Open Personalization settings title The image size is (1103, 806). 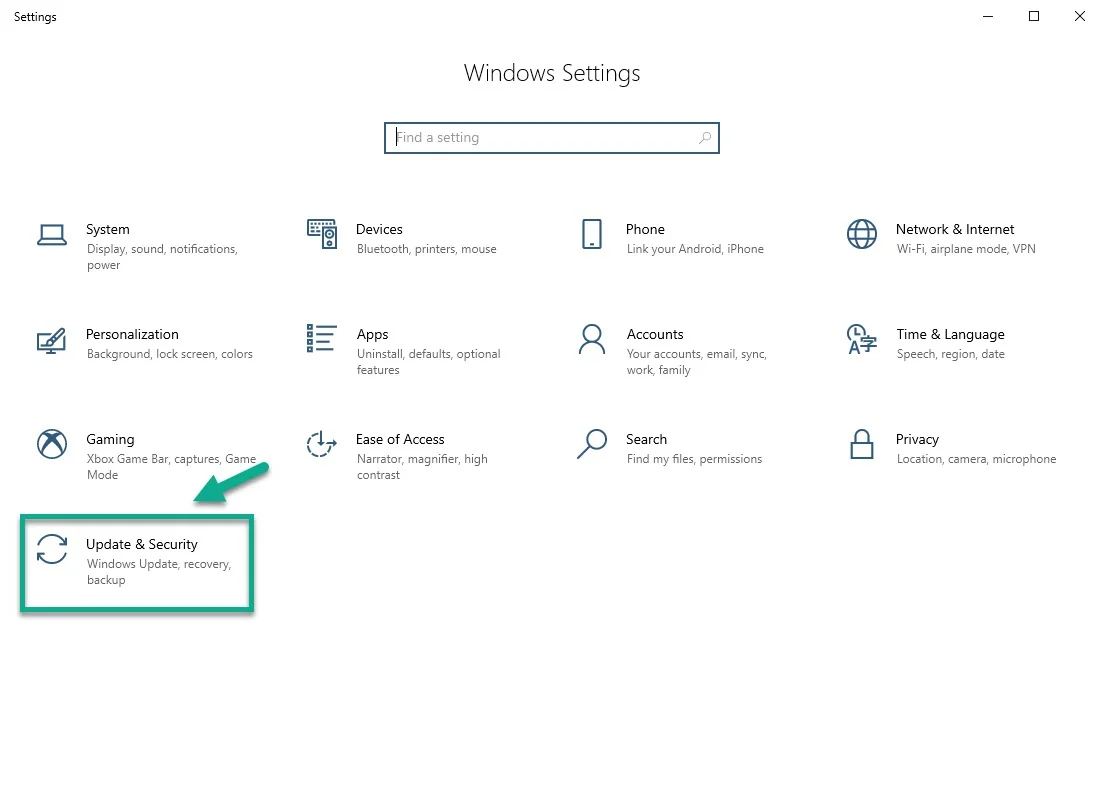point(132,334)
